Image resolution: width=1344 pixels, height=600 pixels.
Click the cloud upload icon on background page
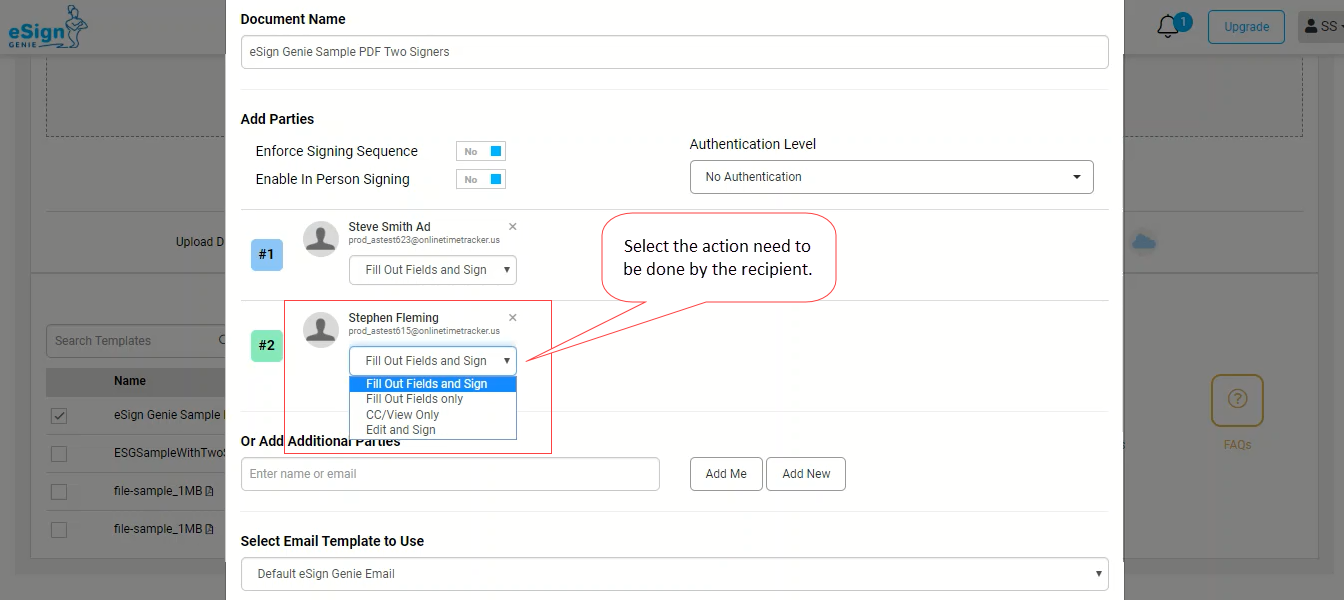coord(1144,242)
